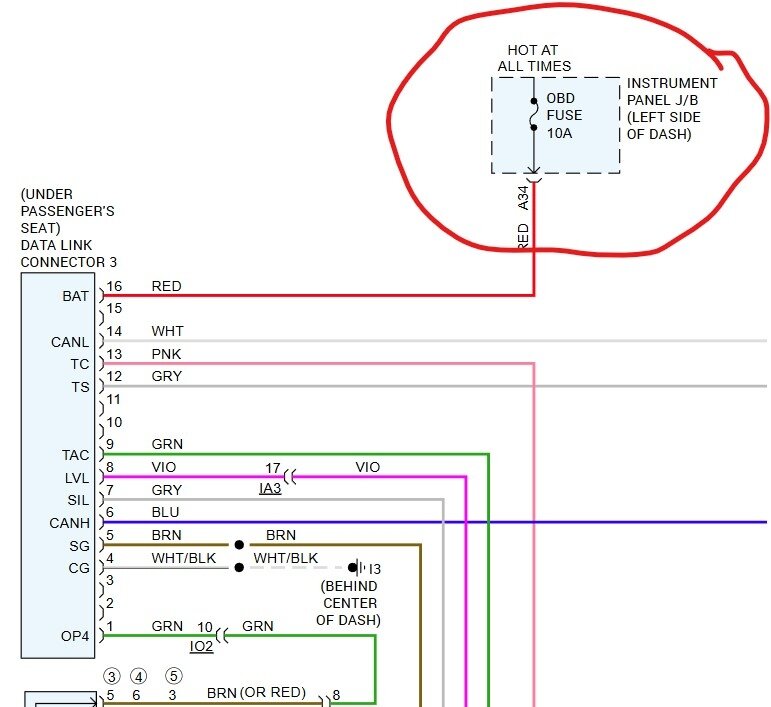Click terminal number 10 at IO2
The height and width of the screenshot is (707, 771).
(205, 627)
